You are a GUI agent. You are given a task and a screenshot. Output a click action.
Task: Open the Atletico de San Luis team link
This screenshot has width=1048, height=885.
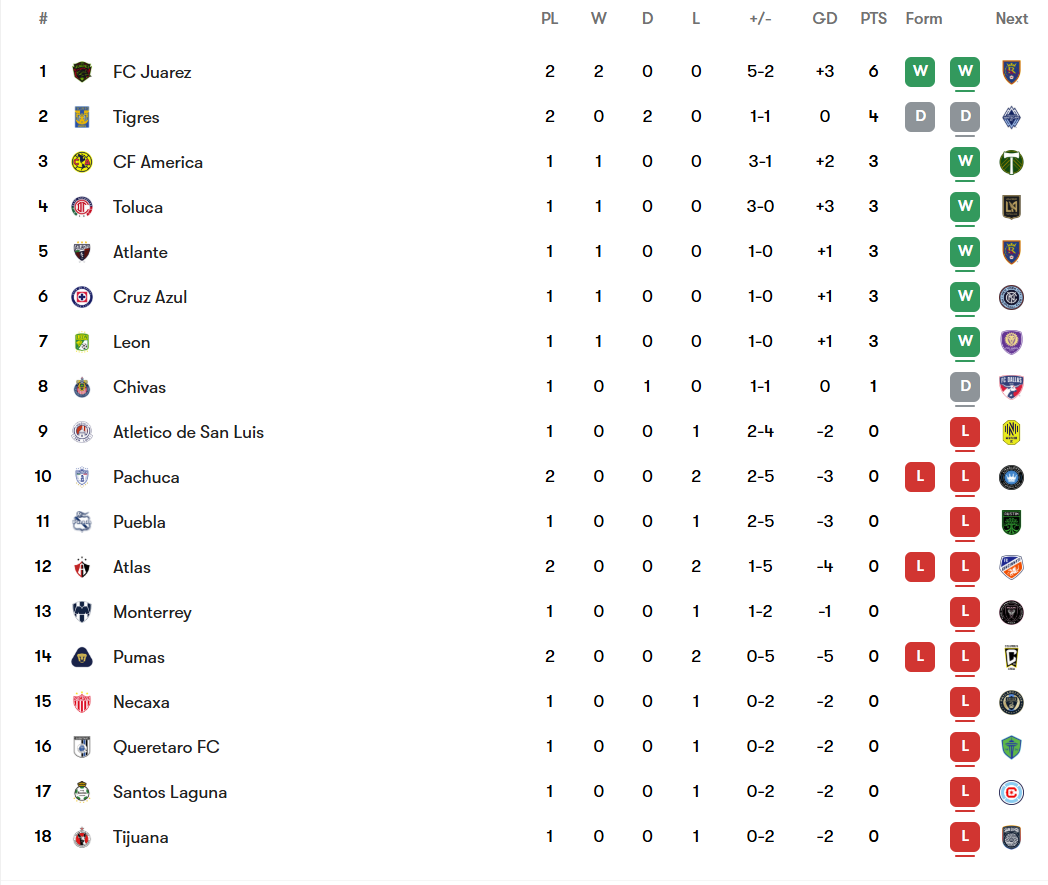pyautogui.click(x=188, y=432)
